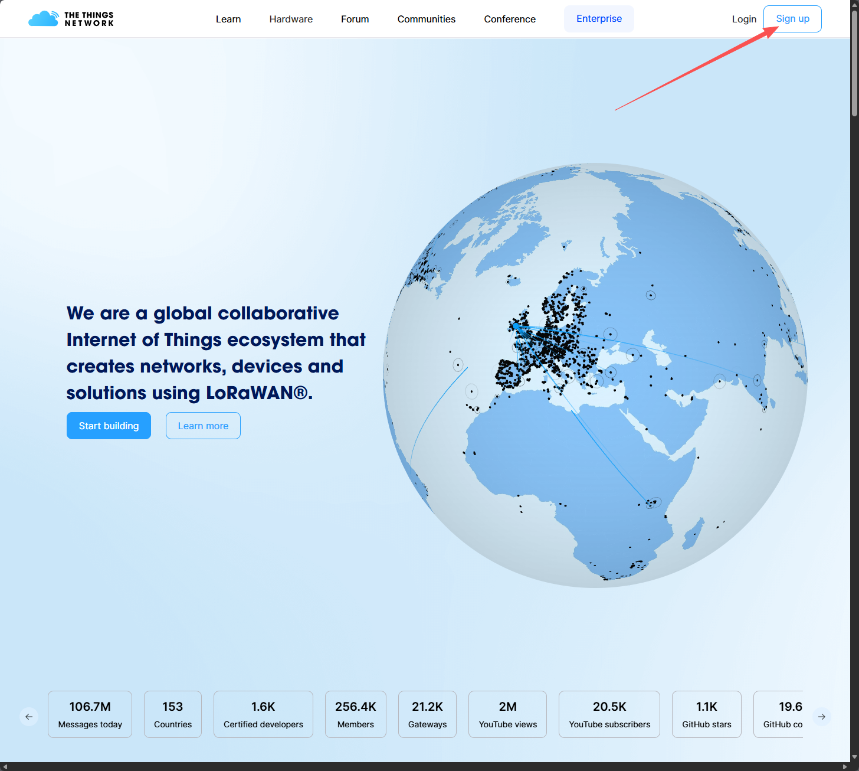Viewport: 859px width, 771px height.
Task: Open the Hardware navigation item
Action: [x=291, y=19]
